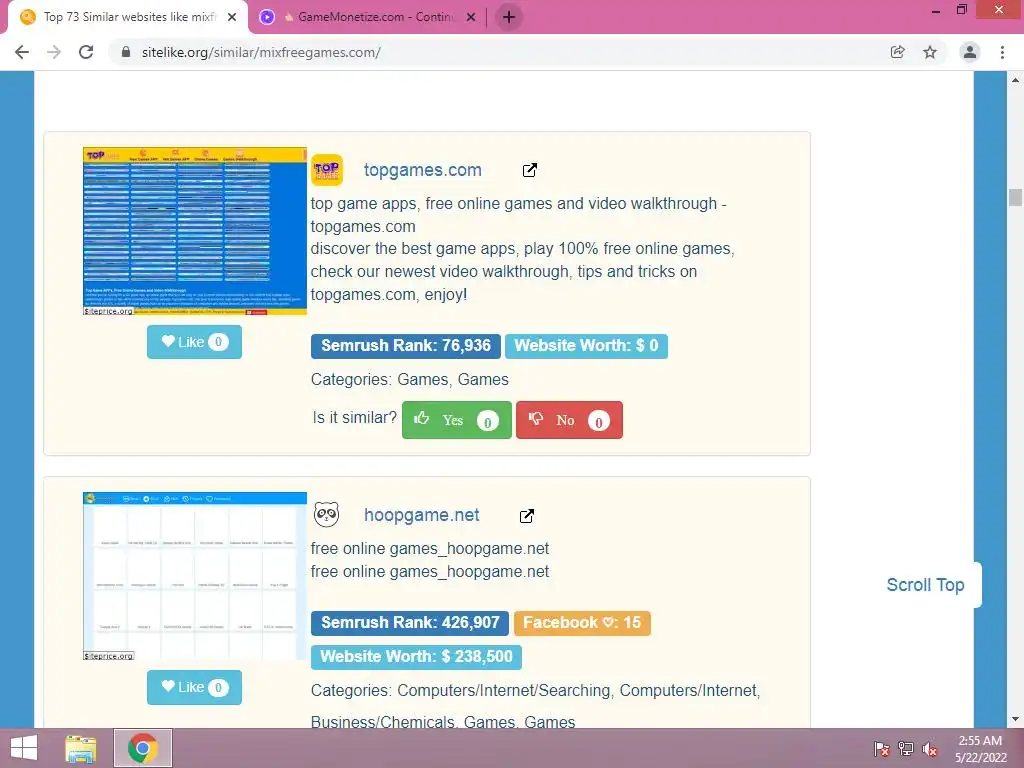View site security lock information
Screen dimensions: 1024x768
tap(127, 52)
